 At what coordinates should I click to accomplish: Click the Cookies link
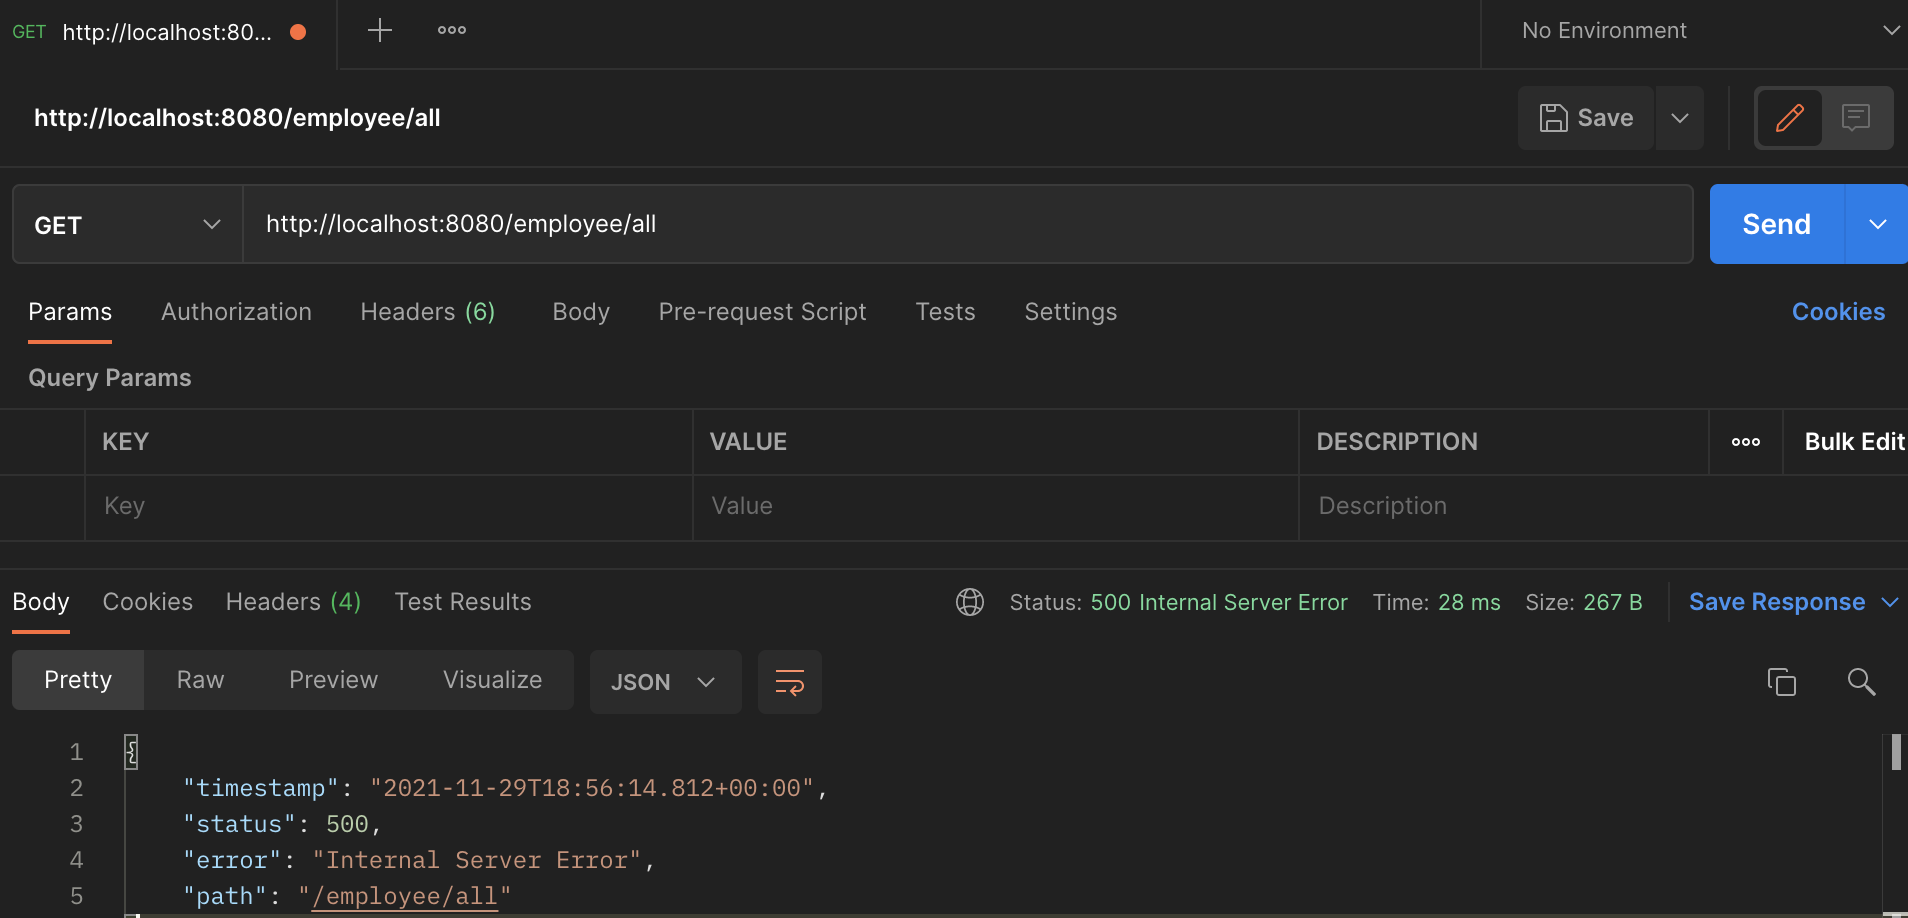click(1838, 312)
